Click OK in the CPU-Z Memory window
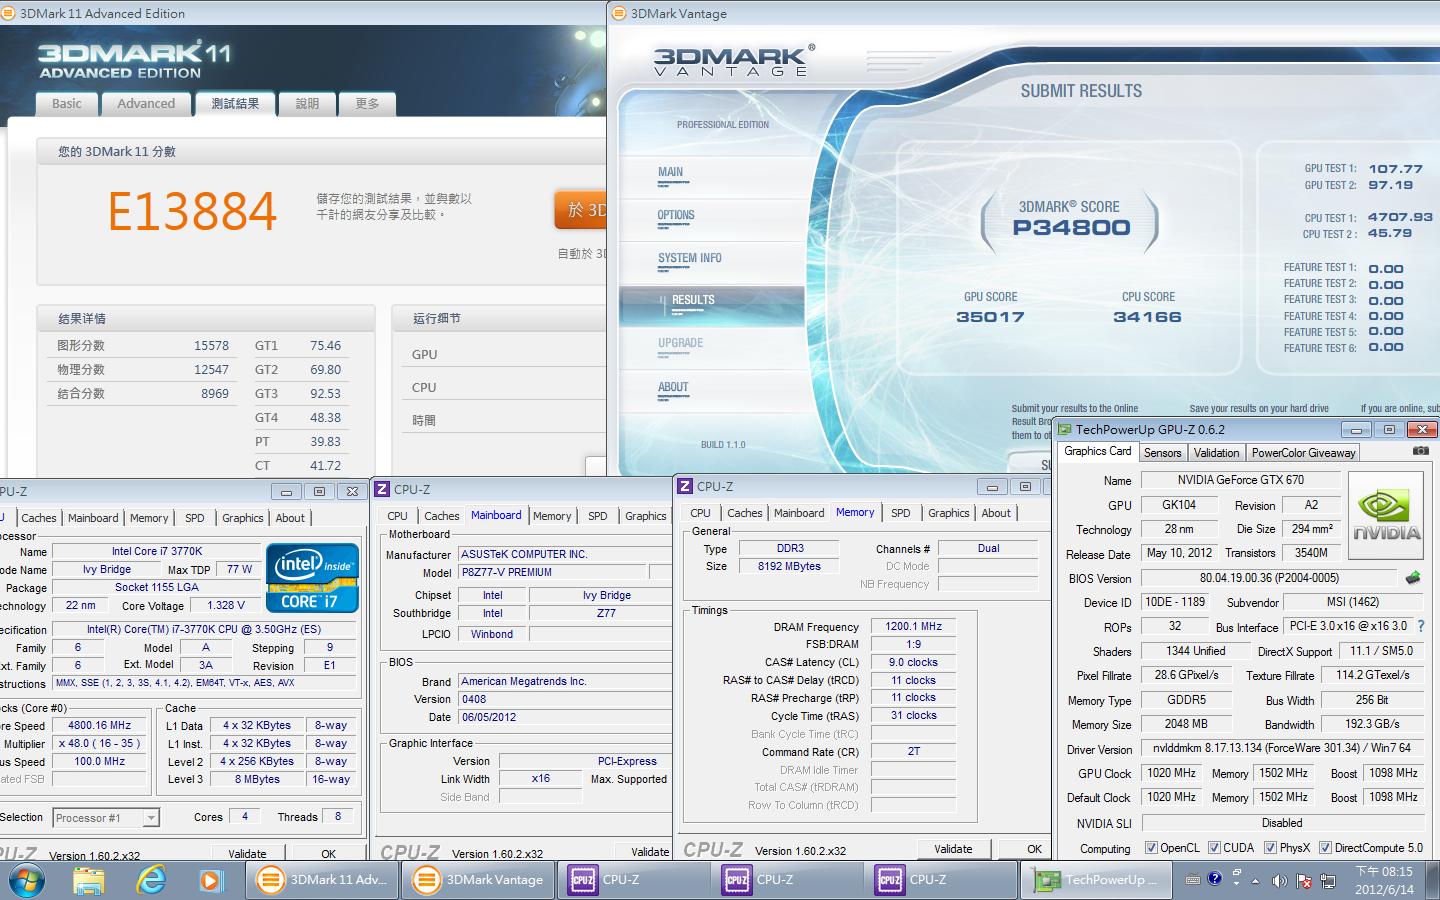The width and height of the screenshot is (1440, 900). click(x=1034, y=849)
